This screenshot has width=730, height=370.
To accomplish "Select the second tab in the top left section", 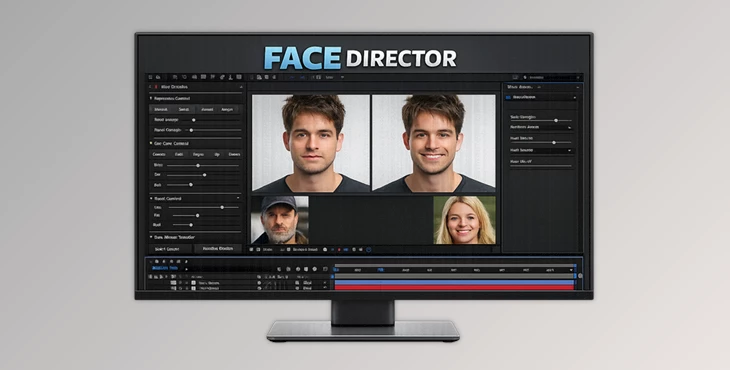I will pyautogui.click(x=184, y=109).
